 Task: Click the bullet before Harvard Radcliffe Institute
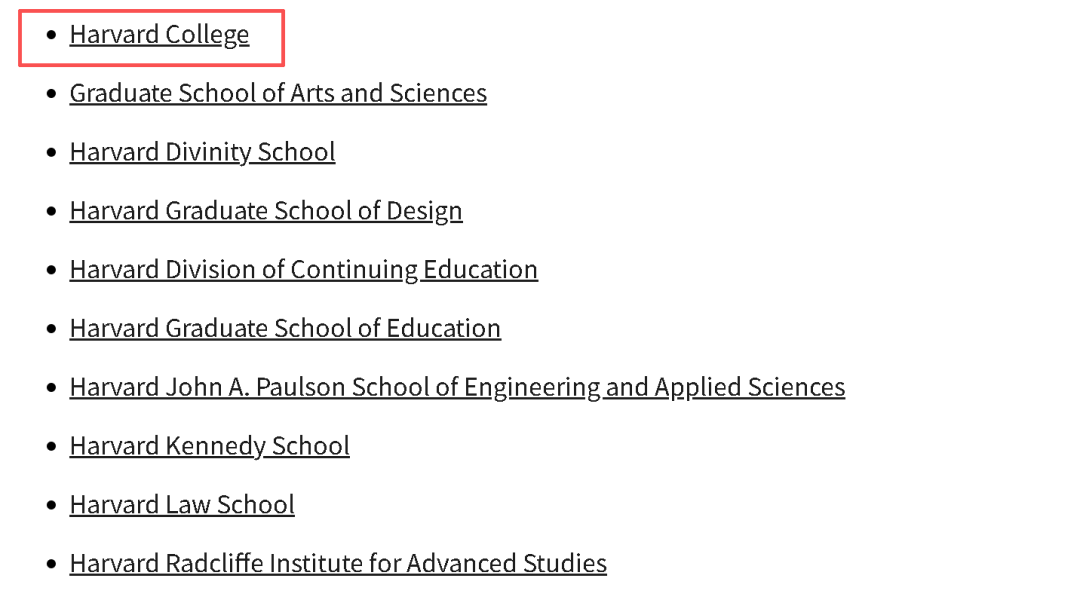[x=52, y=564]
